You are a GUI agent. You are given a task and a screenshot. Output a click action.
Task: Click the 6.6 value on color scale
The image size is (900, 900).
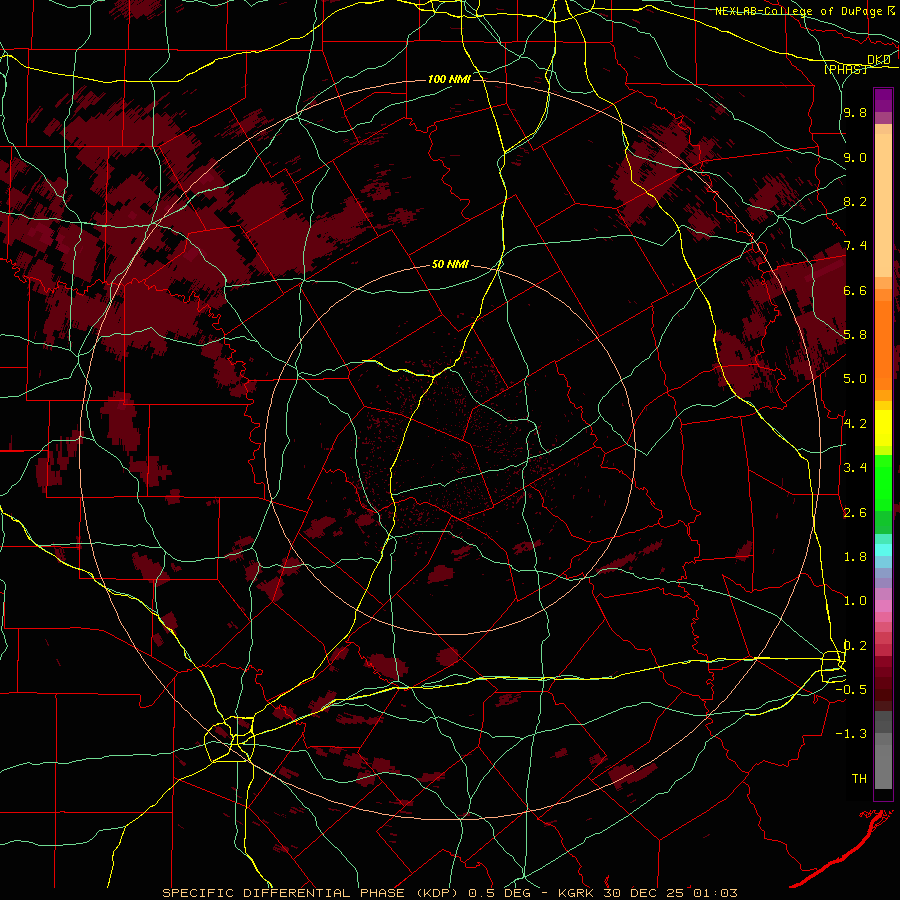[x=855, y=290]
